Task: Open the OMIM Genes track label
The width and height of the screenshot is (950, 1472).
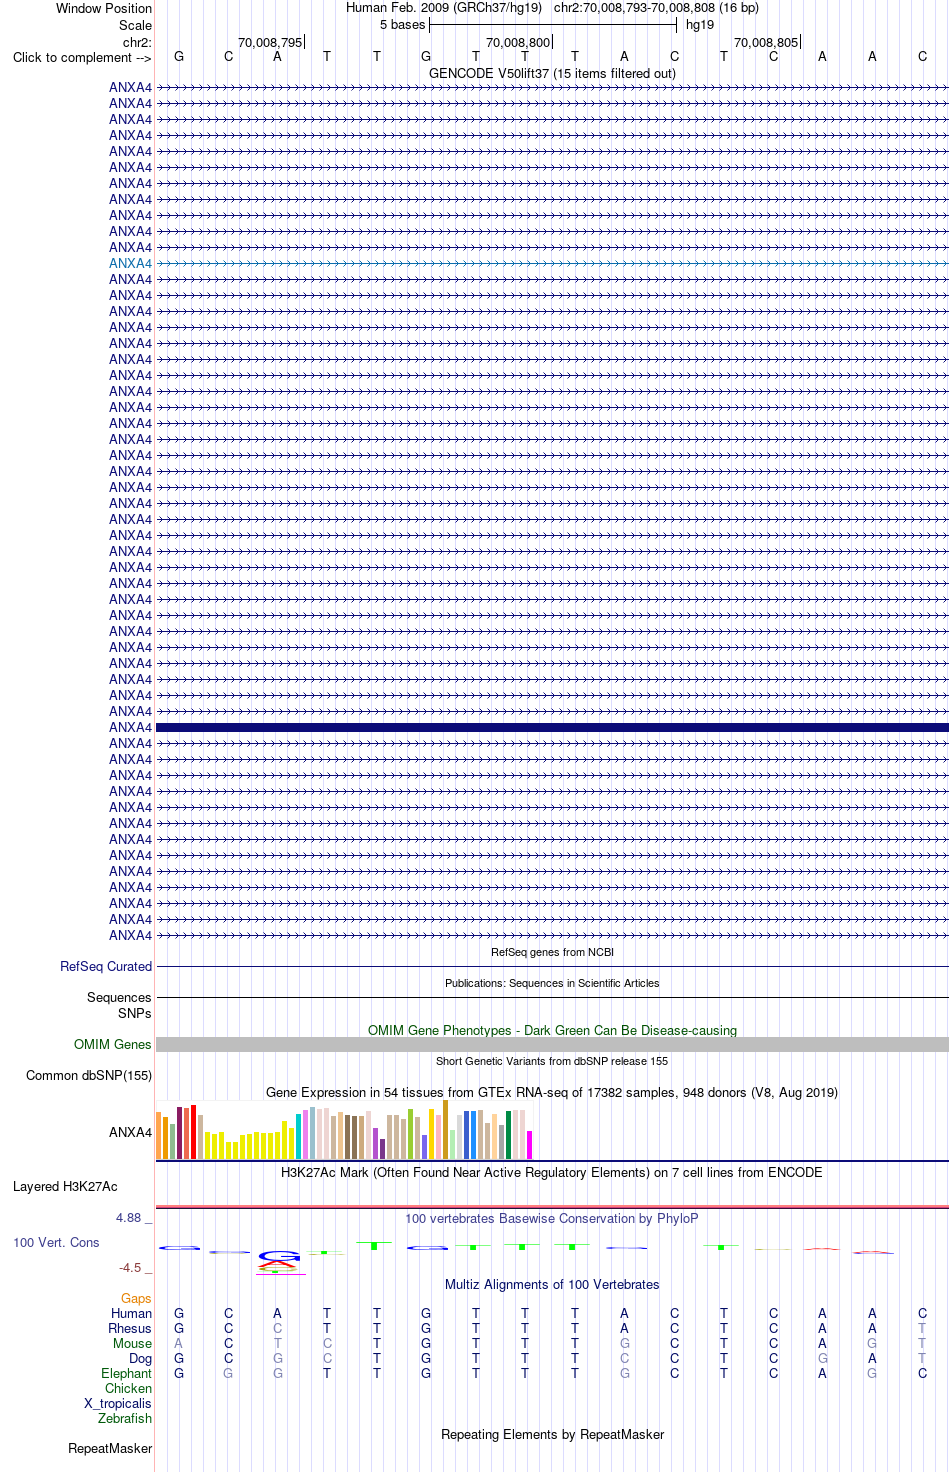Action: point(113,1044)
